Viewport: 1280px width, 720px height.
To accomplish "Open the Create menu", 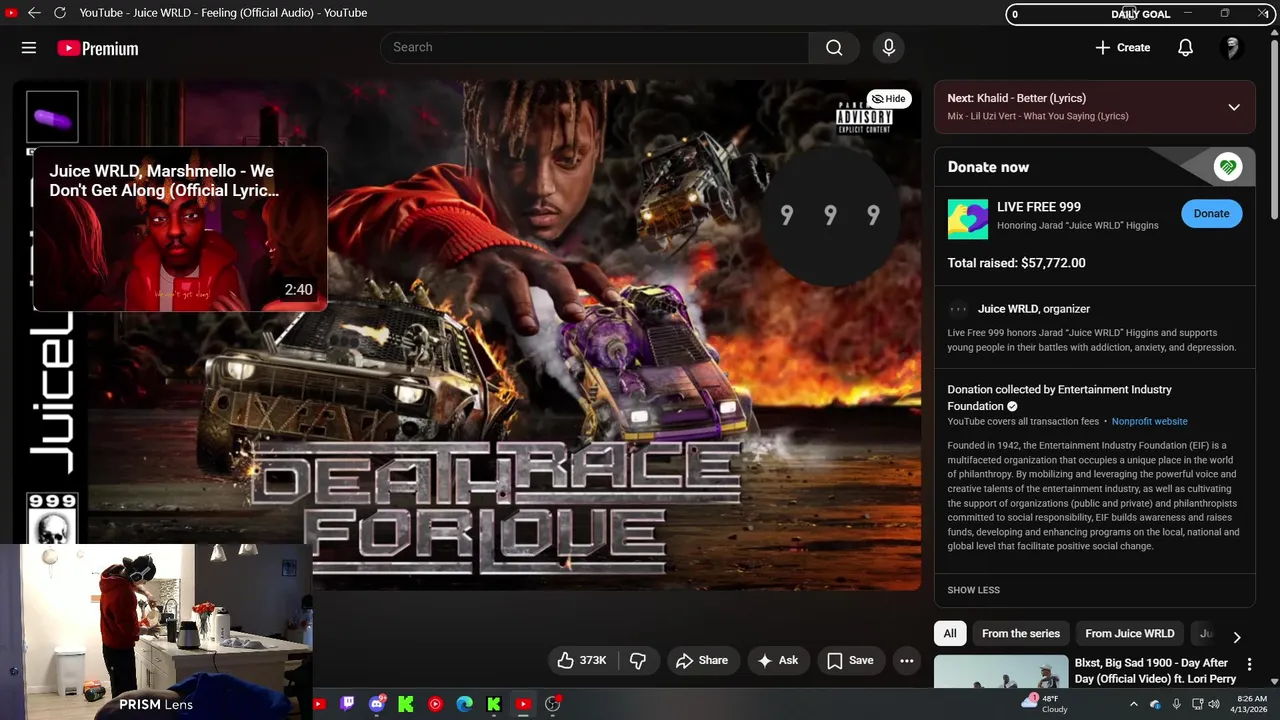I will point(1123,48).
